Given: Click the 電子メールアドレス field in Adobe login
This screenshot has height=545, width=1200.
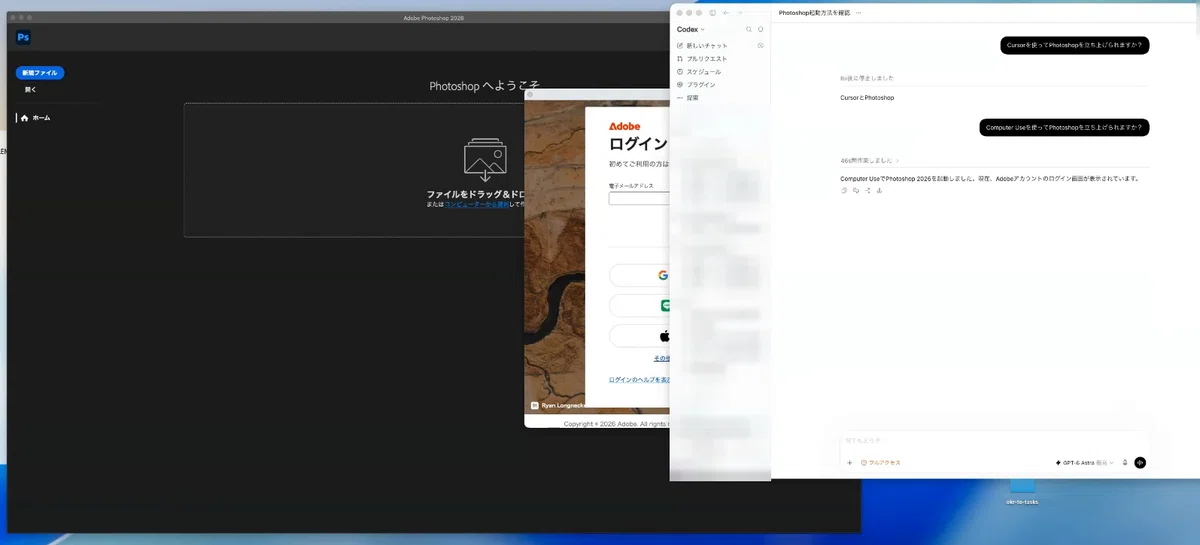Looking at the screenshot, I should pos(640,198).
